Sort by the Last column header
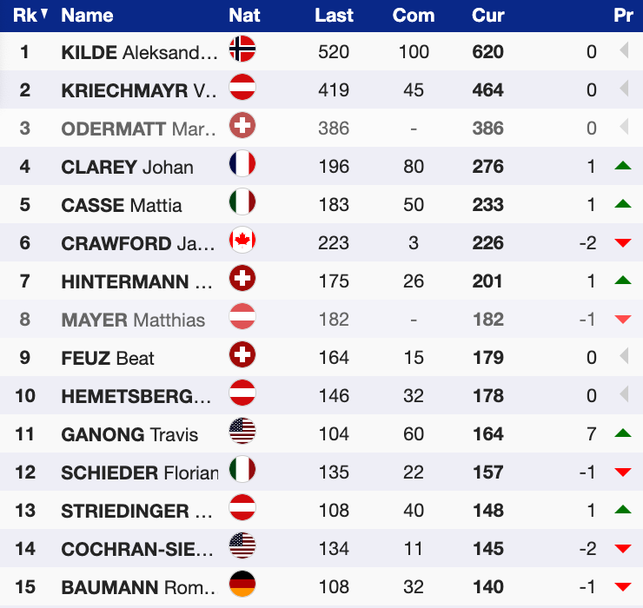Screen dimensions: 643x608 coord(333,15)
